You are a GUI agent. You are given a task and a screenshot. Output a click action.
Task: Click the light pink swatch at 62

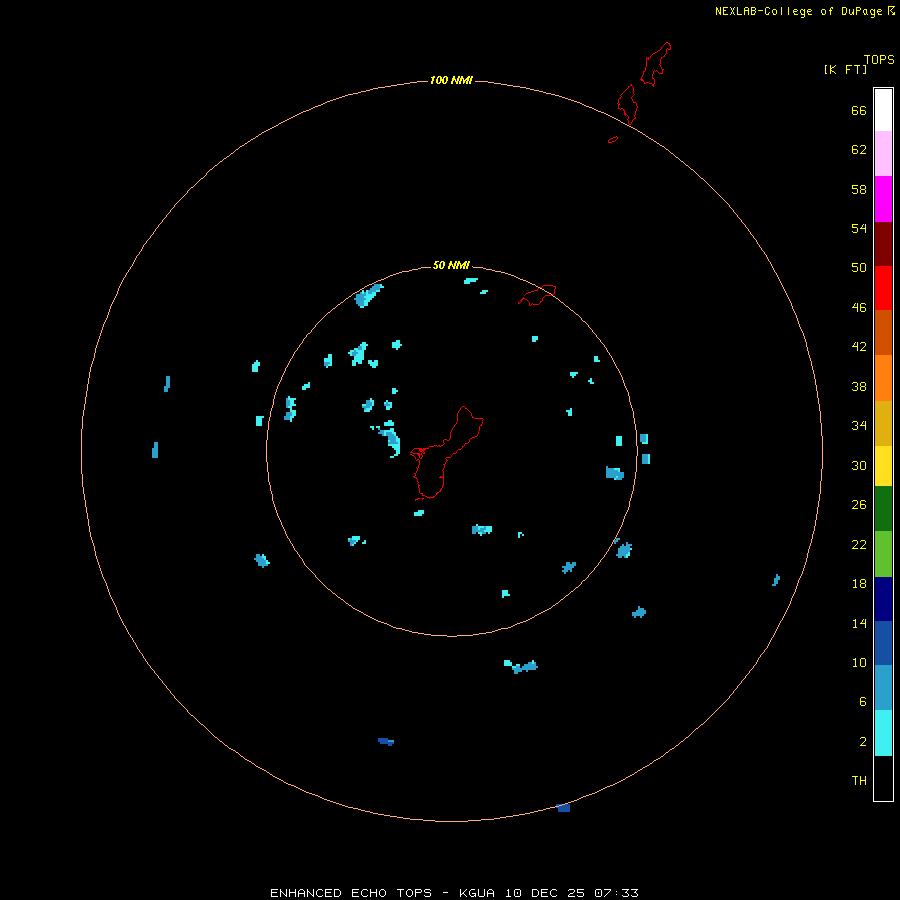tap(883, 153)
